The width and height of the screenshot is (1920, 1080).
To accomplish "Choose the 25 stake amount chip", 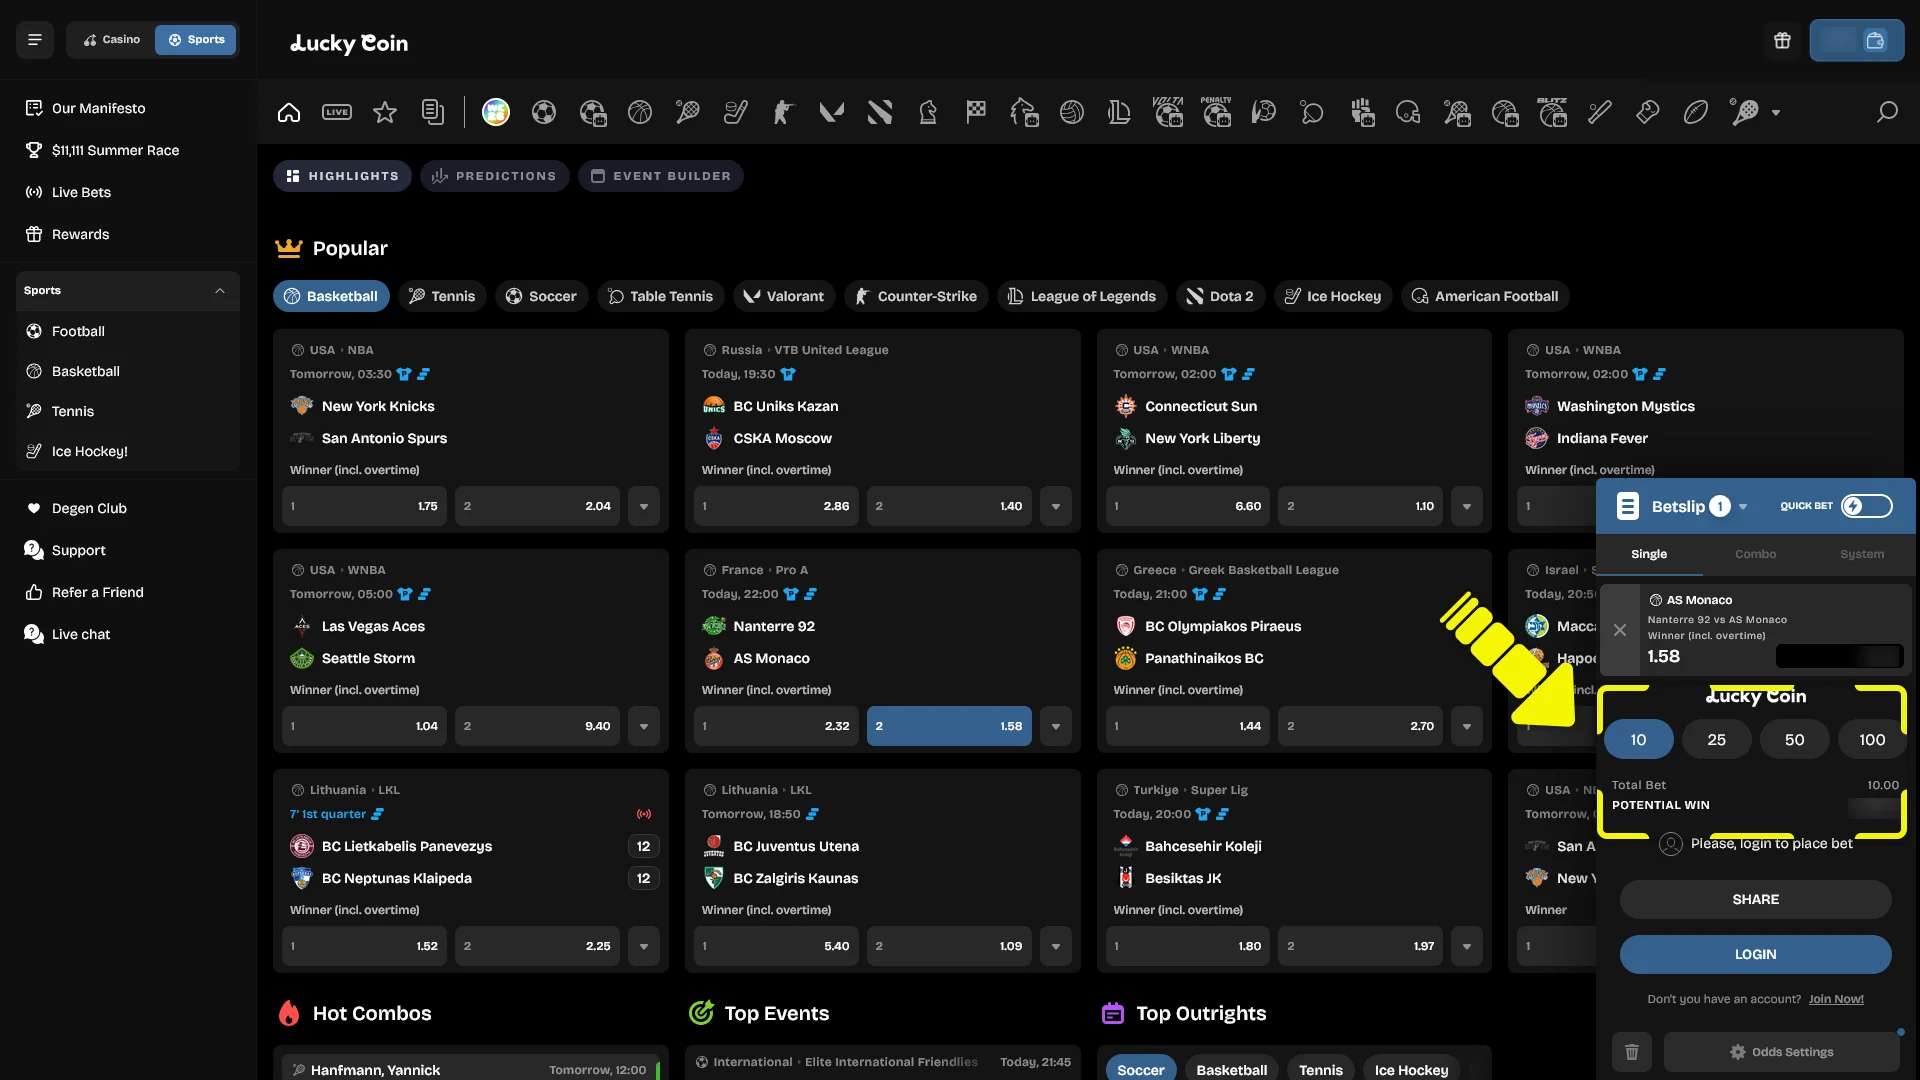I will [x=1716, y=740].
